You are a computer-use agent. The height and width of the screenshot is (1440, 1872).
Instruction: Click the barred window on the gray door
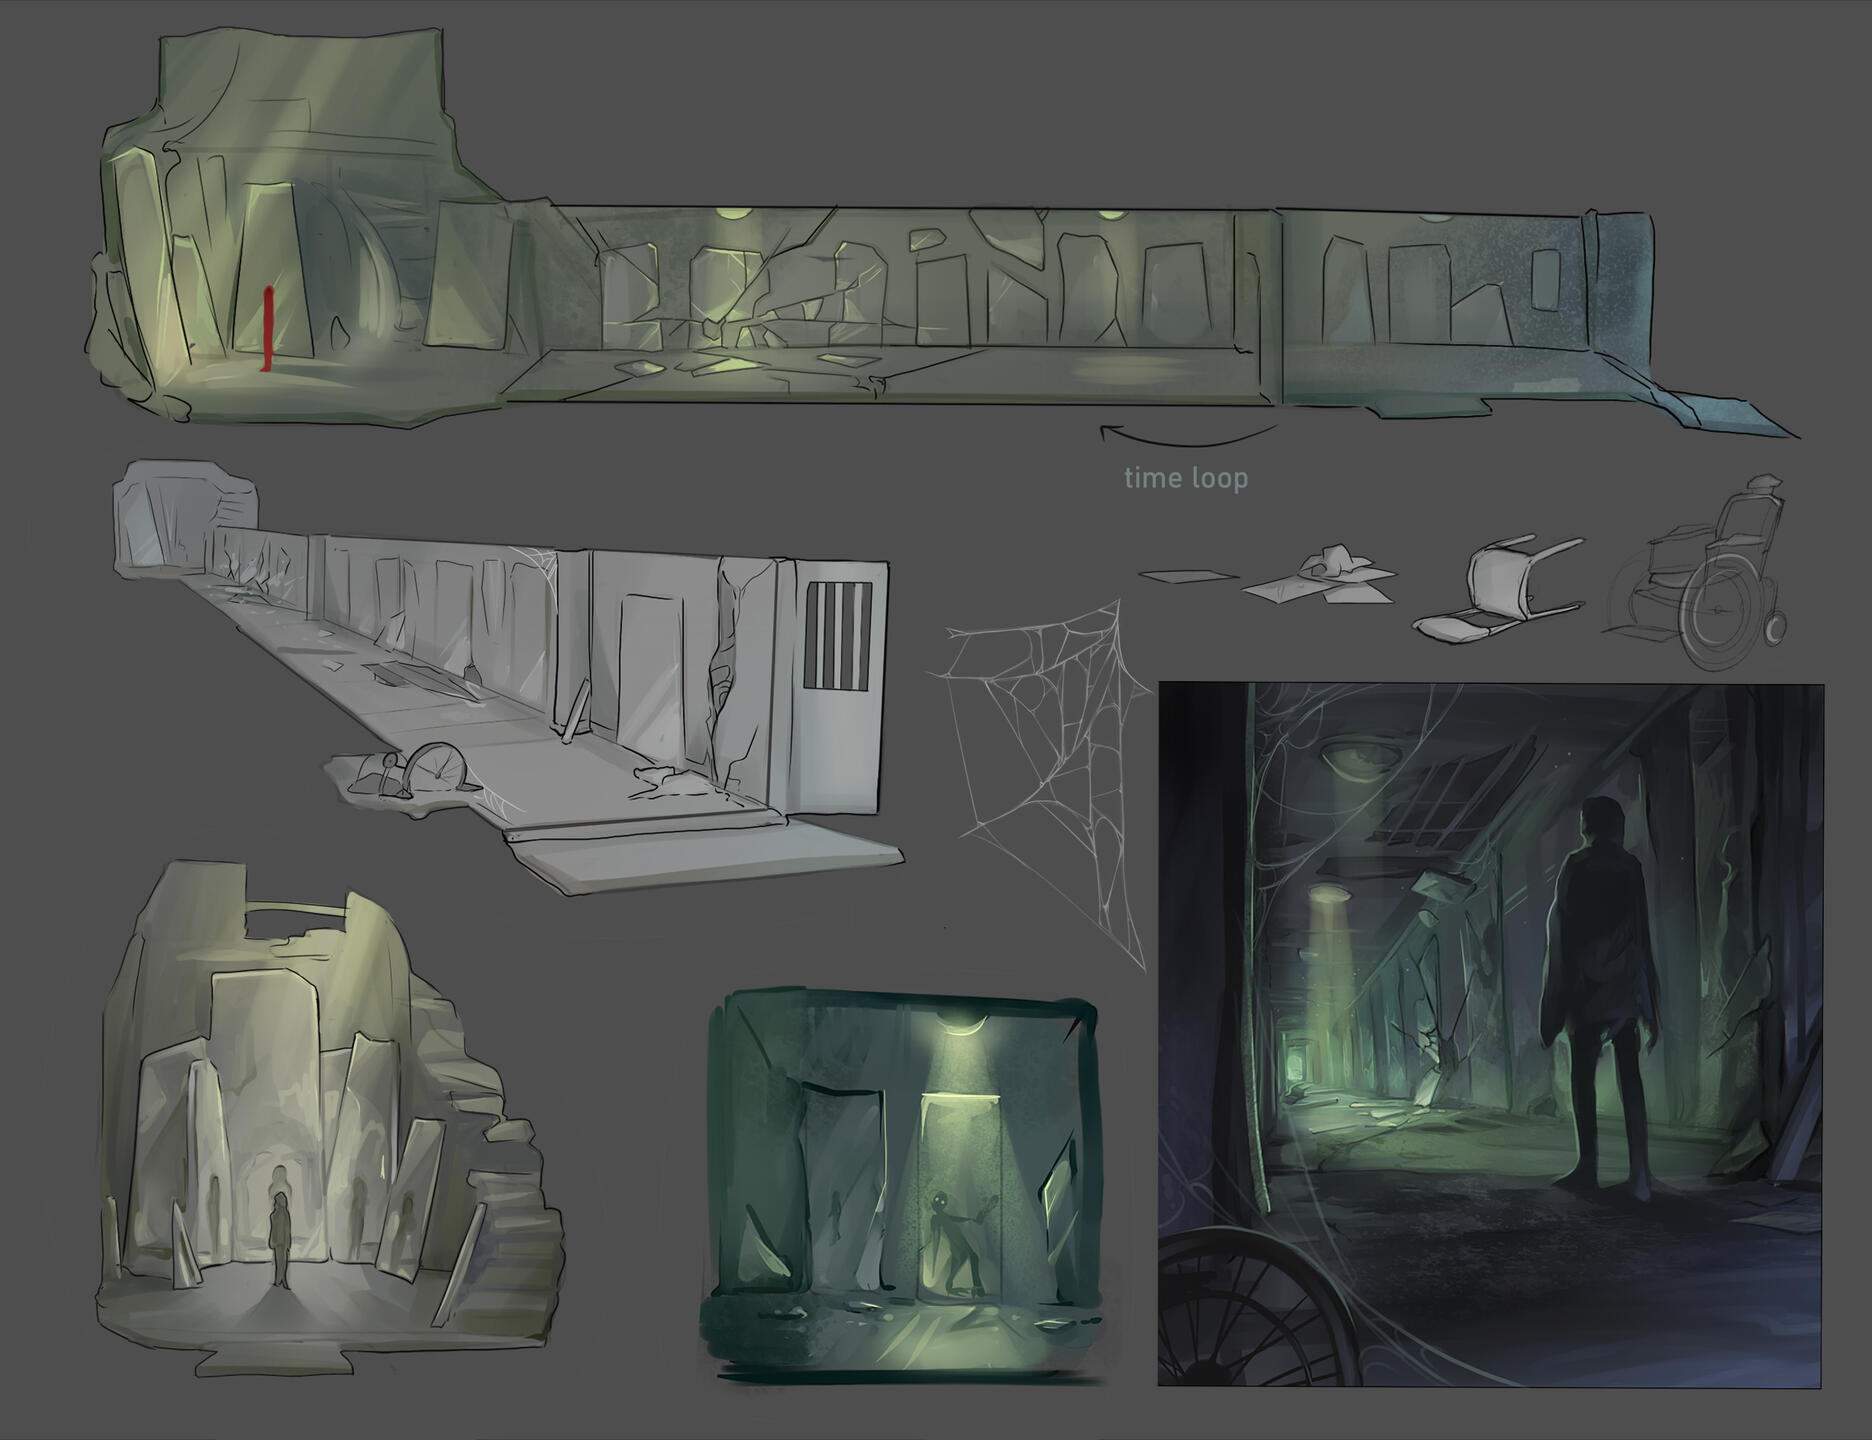(838, 637)
